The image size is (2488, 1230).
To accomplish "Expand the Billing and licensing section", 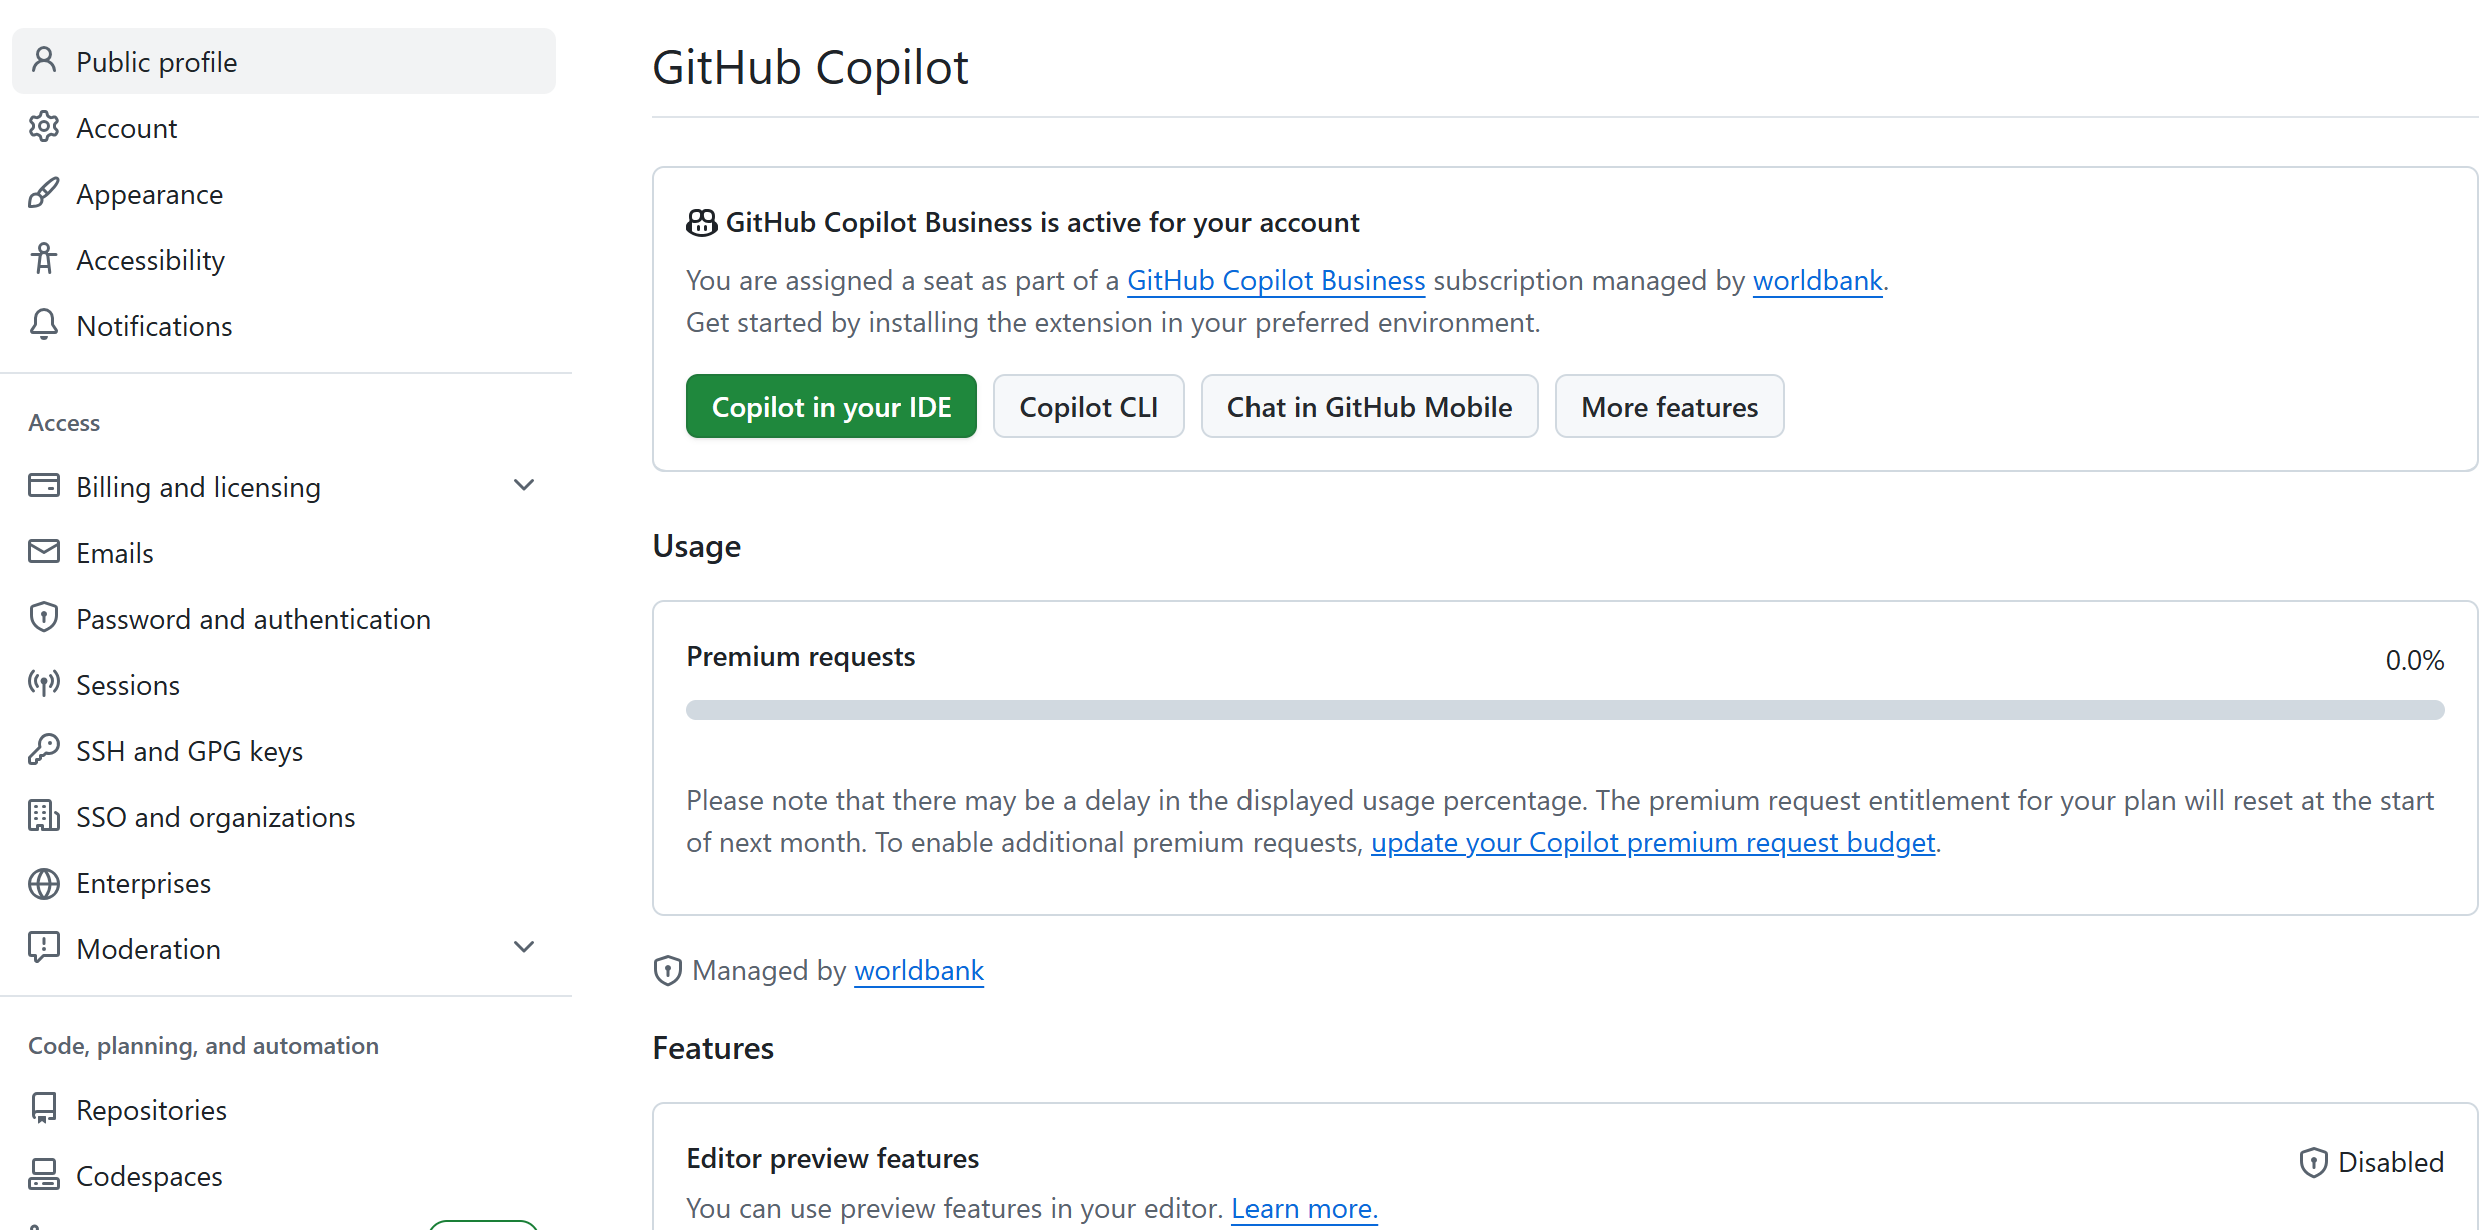I will [x=524, y=486].
